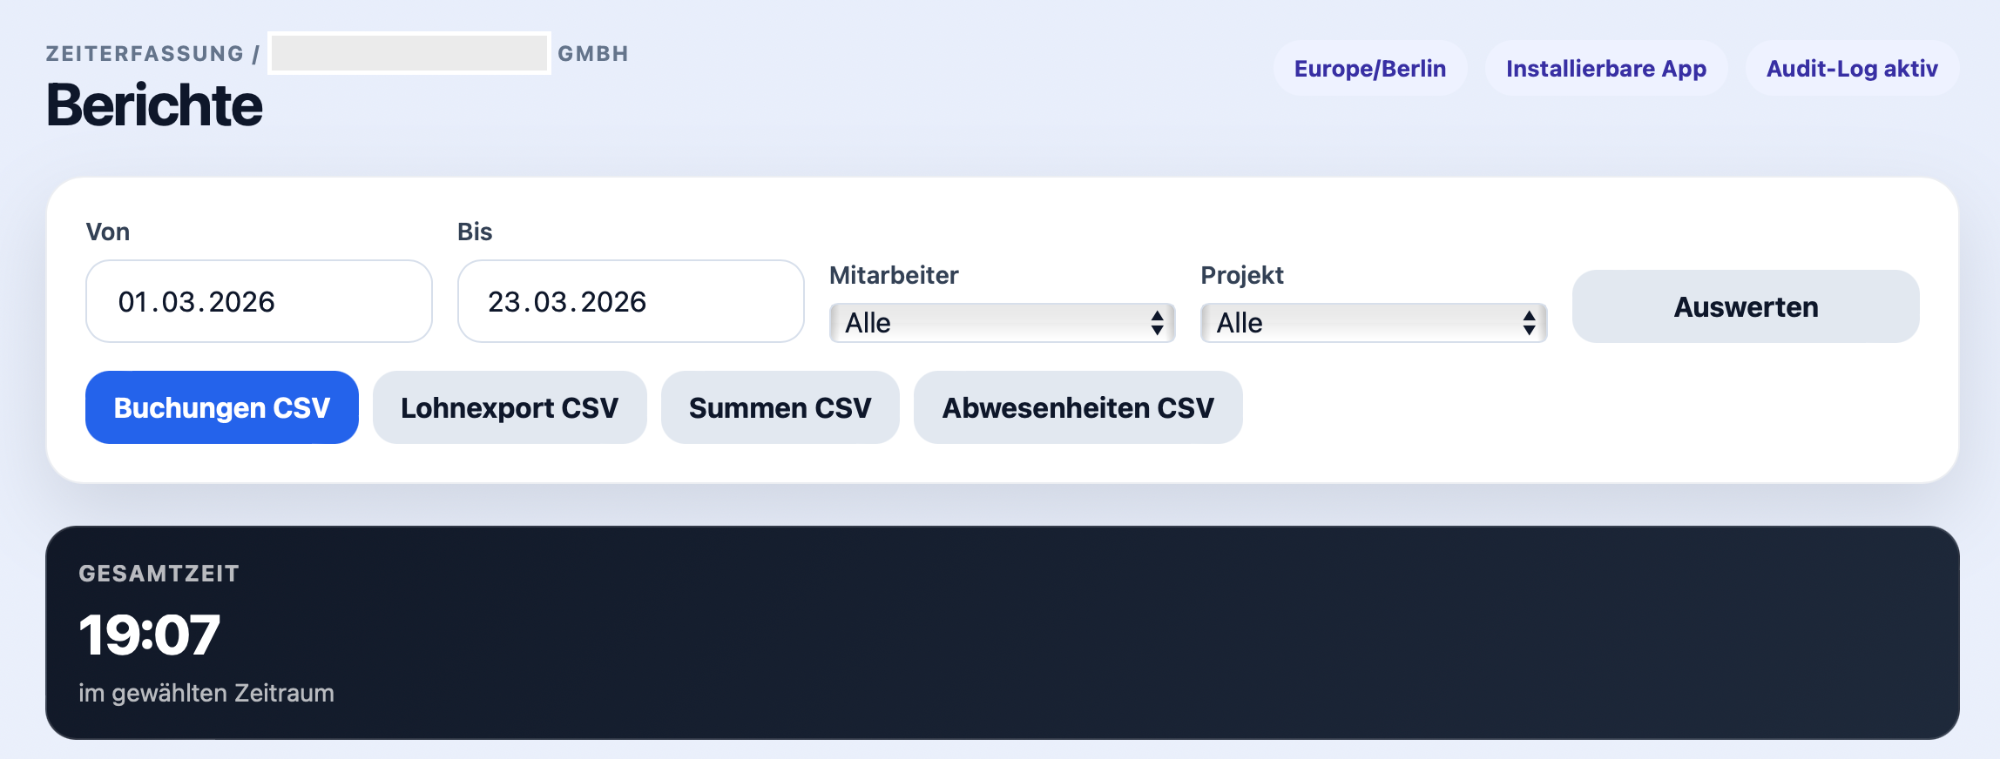
Task: Click the Mitarbeiter field label
Action: coord(894,275)
